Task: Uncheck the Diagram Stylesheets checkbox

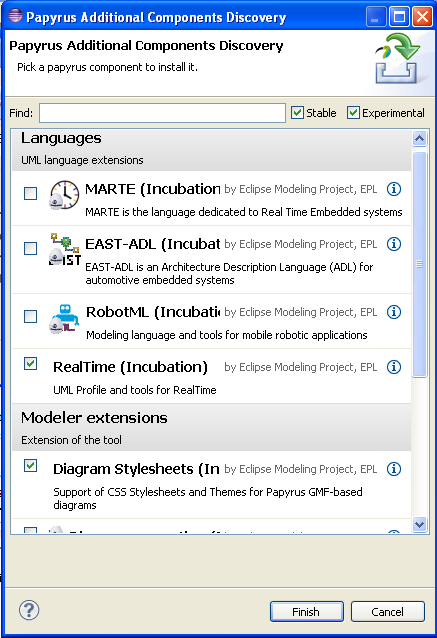Action: 31,465
